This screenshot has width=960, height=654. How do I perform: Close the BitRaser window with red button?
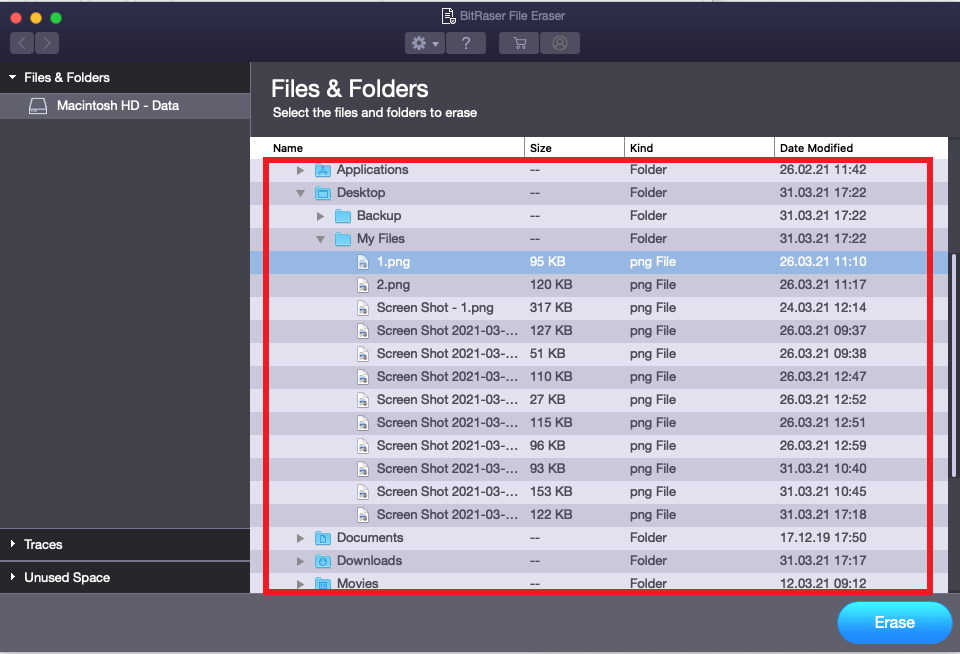tap(17, 18)
